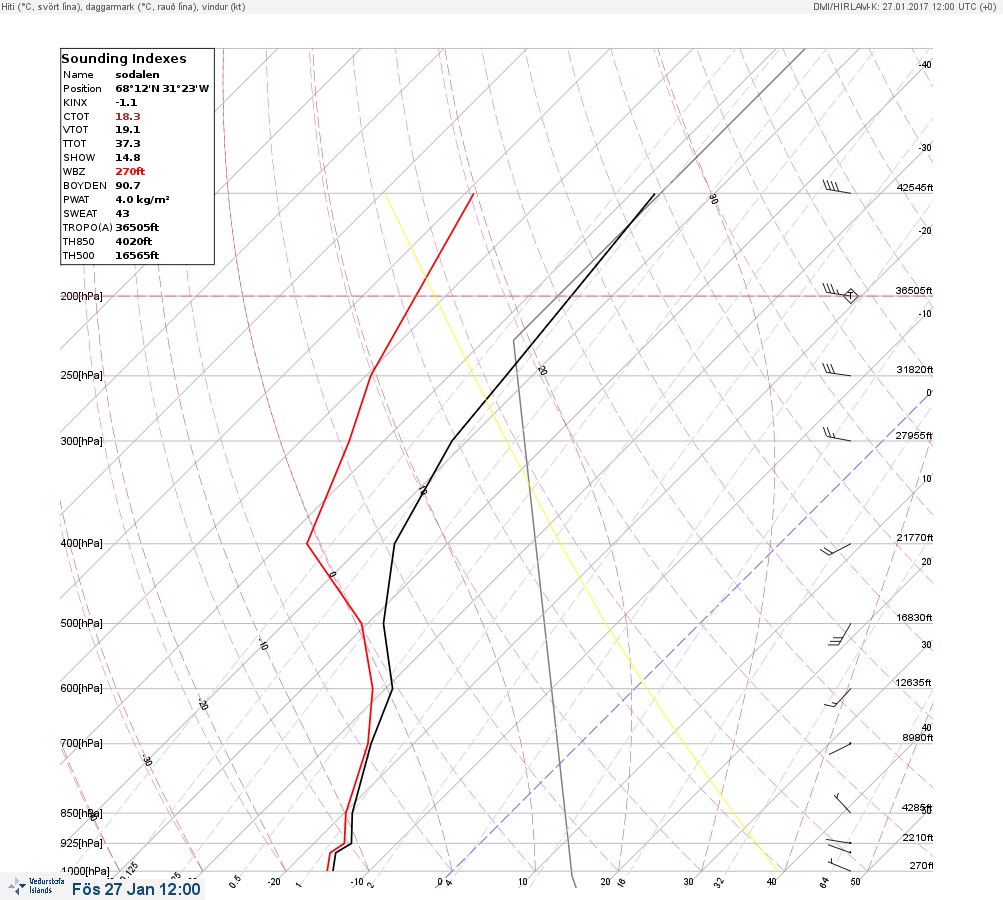Screen dimensions: 1003x900
Task: Click the tropopause diamond marker at 200hPa
Action: click(x=850, y=296)
